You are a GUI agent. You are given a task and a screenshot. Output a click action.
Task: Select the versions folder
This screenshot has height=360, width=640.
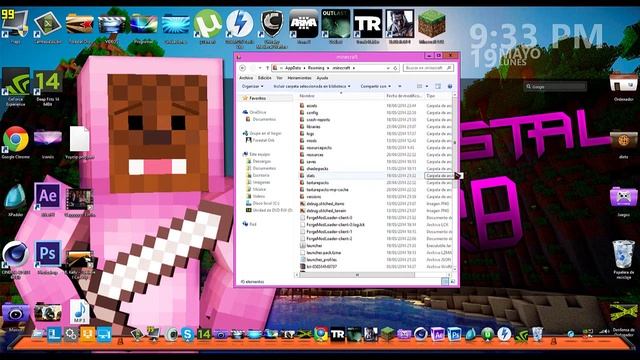click(x=313, y=196)
